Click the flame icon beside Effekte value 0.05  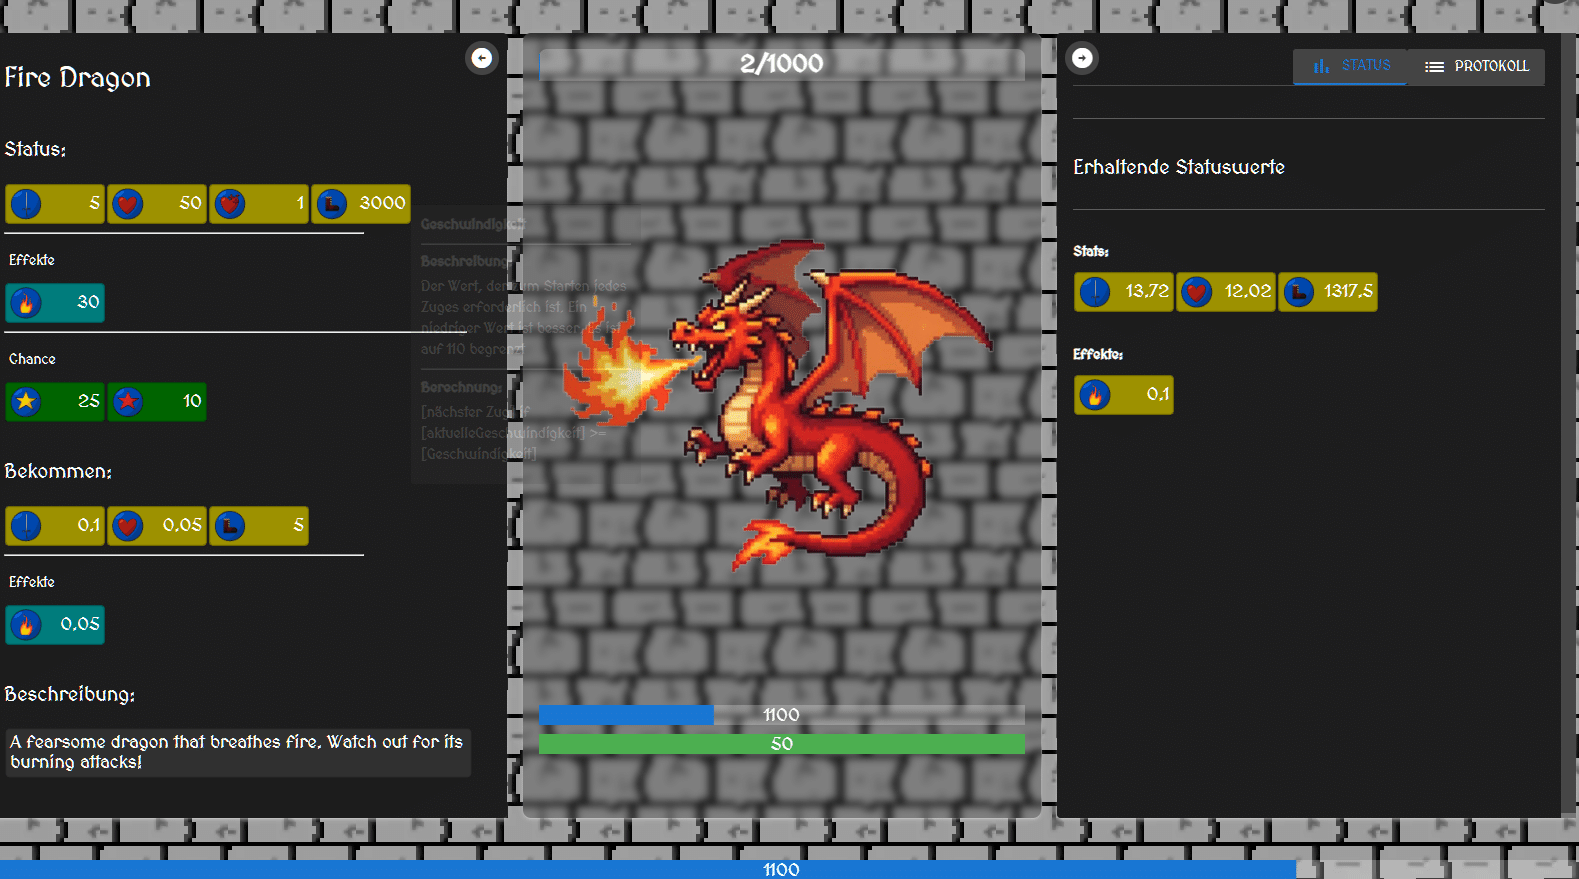coord(26,625)
